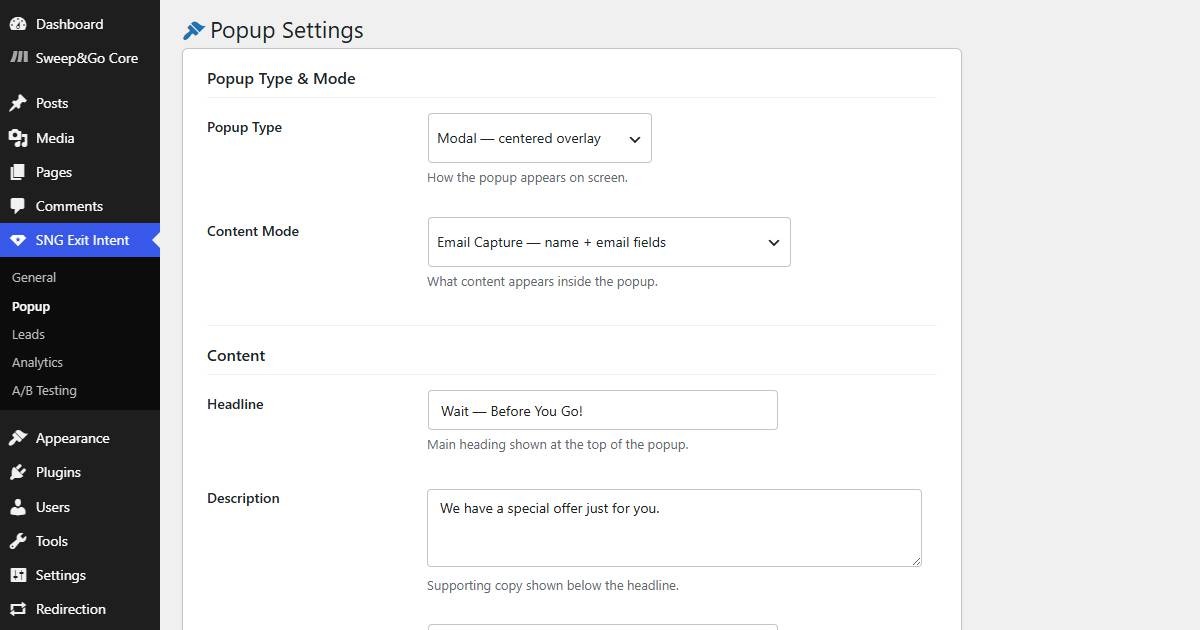Open Sweep&Go Core menu item
Image resolution: width=1200 pixels, height=630 pixels.
(x=80, y=58)
